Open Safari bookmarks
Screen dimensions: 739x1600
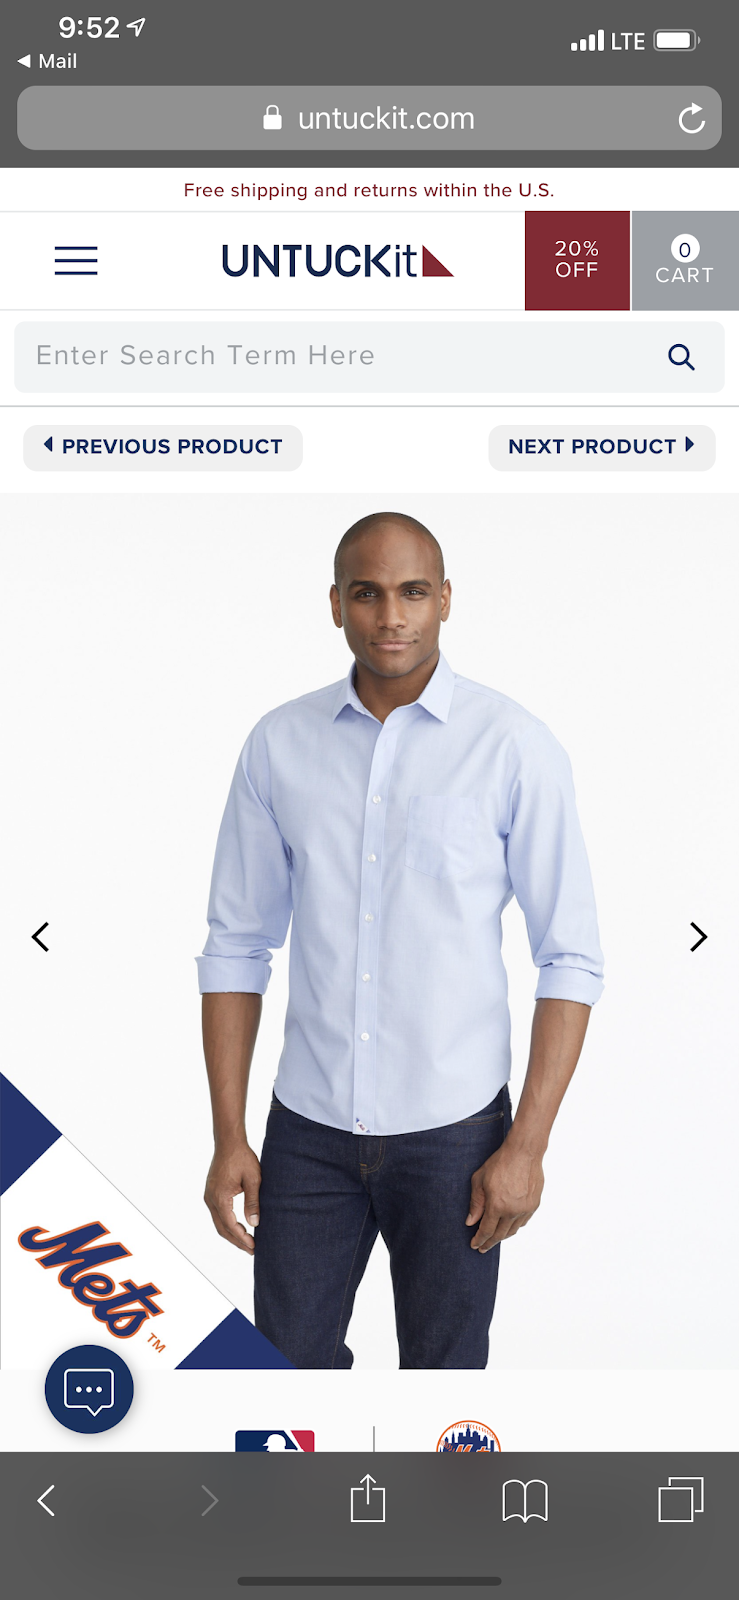click(x=525, y=1500)
